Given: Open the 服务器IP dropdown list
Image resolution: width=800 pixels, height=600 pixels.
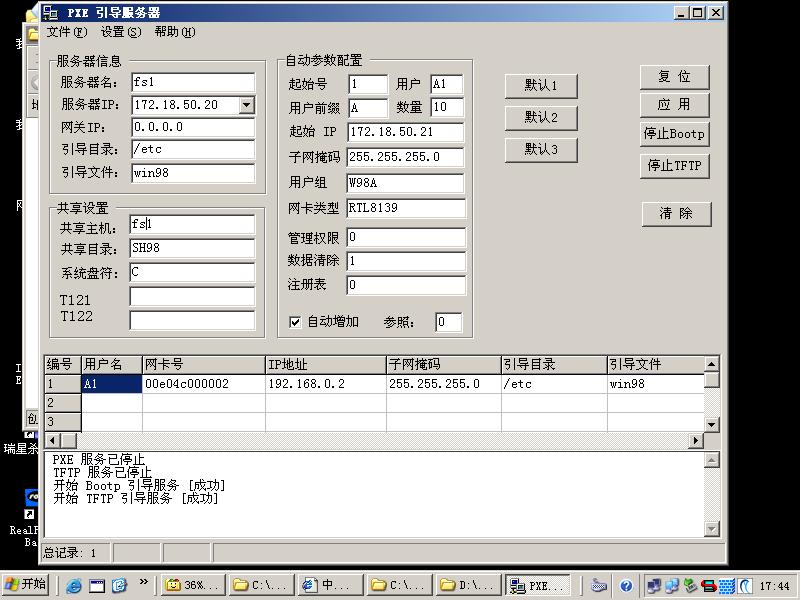Looking at the screenshot, I should [247, 105].
